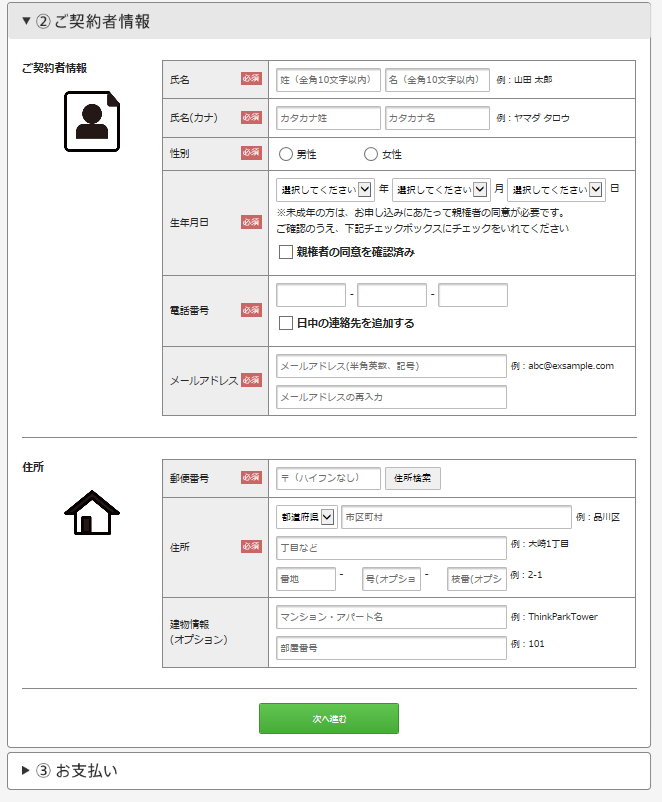This screenshot has width=662, height=802.
Task: Select the 男性 radio button
Action: click(286, 154)
